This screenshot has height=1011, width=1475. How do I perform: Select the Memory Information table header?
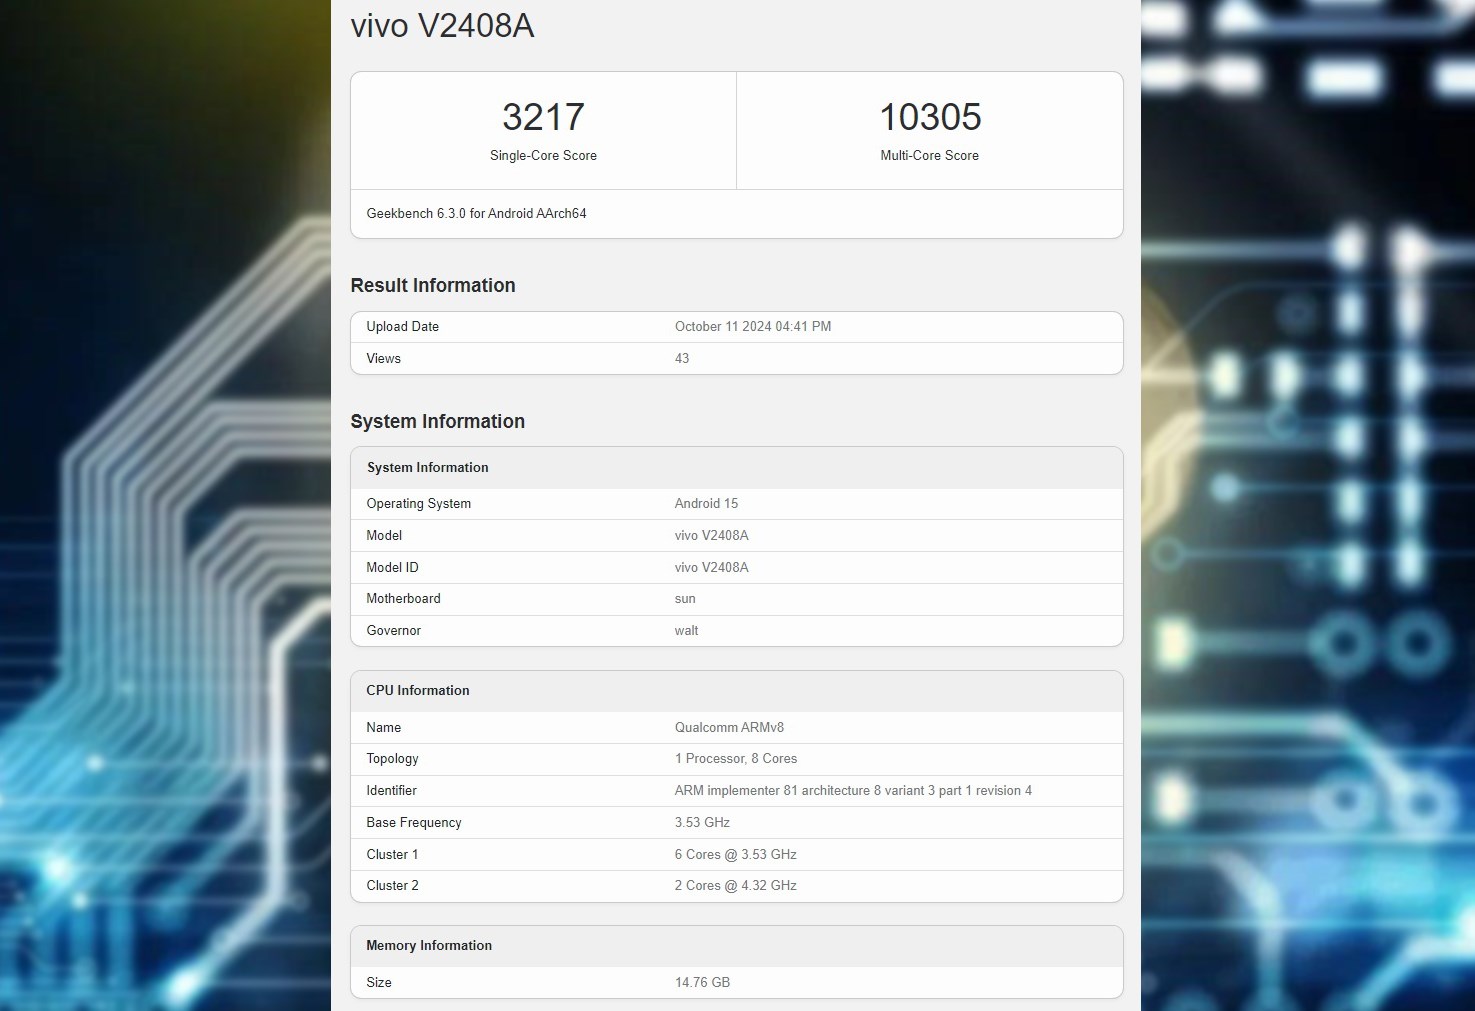428,946
